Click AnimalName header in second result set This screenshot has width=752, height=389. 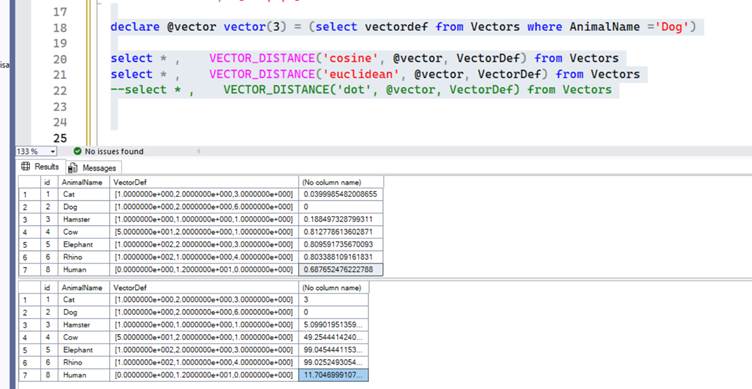click(83, 288)
